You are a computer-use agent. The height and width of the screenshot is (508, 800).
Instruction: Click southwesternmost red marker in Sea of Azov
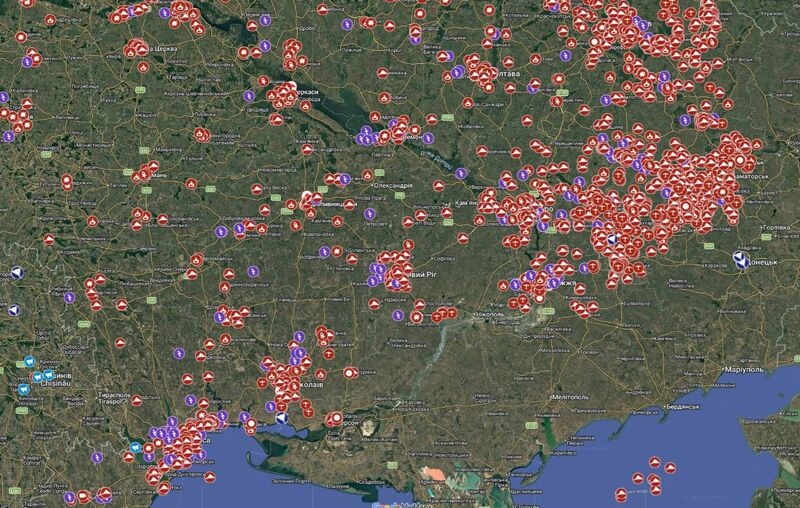pyautogui.click(x=620, y=491)
